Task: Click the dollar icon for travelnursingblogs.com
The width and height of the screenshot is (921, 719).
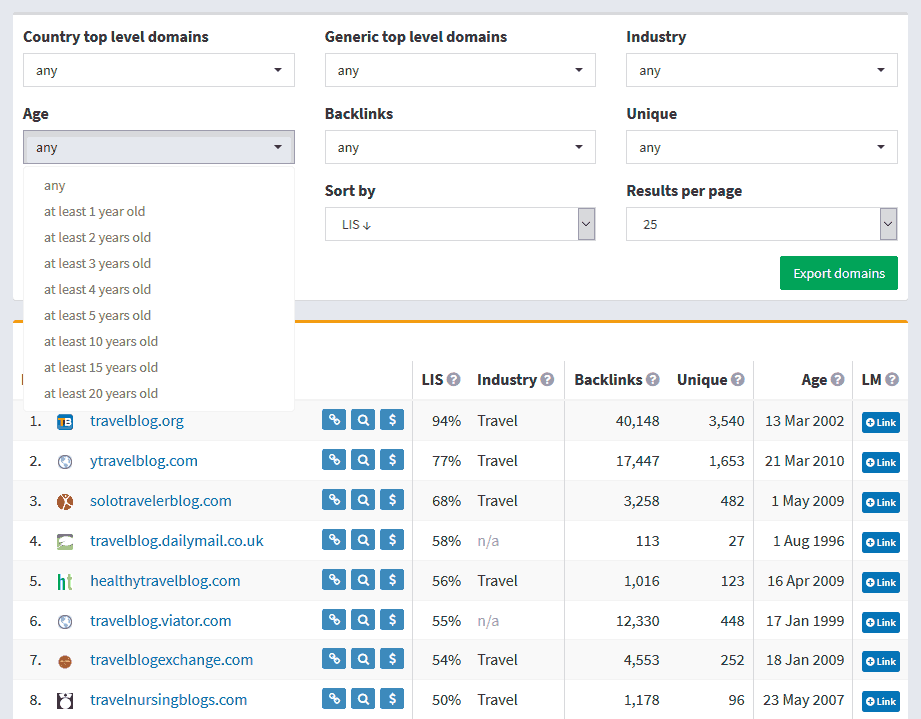Action: pos(391,699)
